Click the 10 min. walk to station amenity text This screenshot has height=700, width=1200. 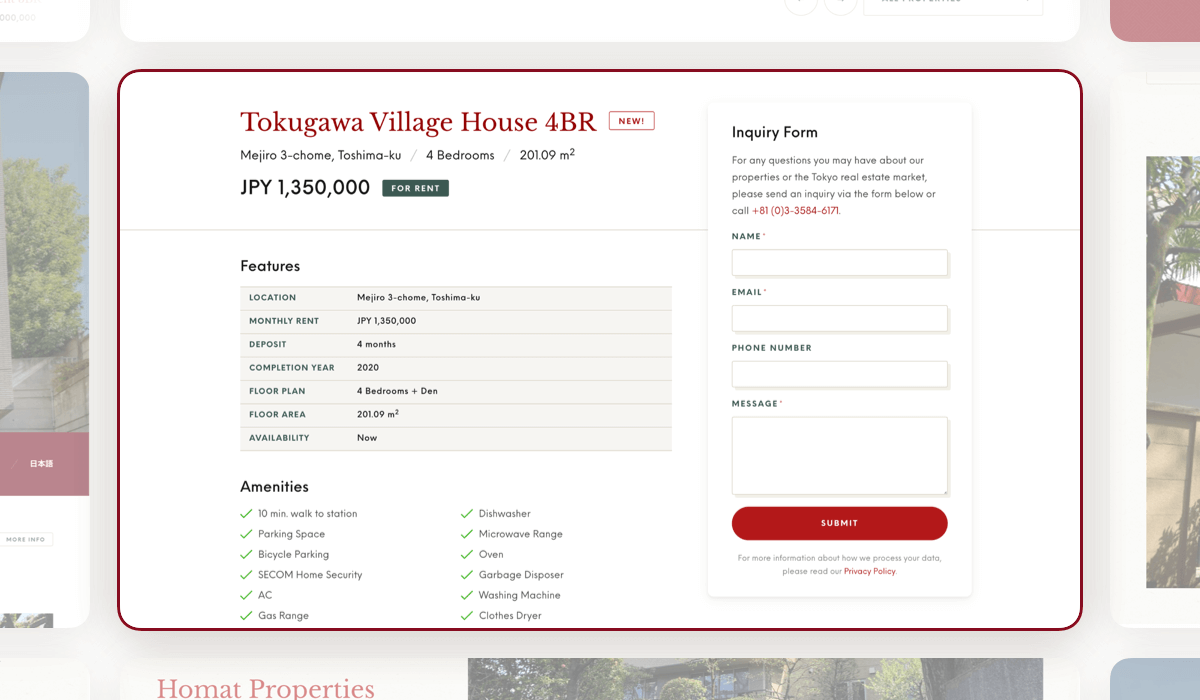tap(307, 514)
